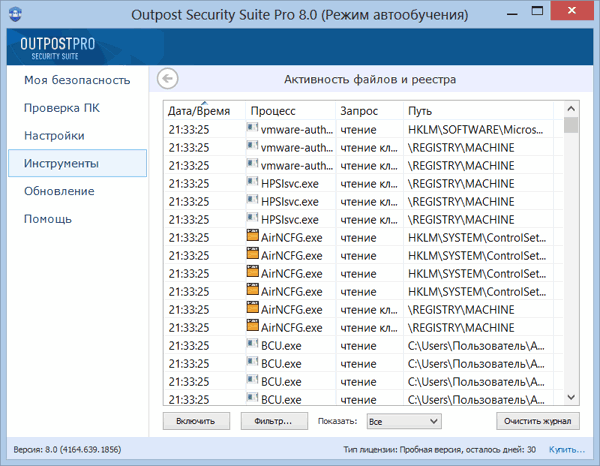Click the first BCU.exe process icon
The image size is (600, 466).
(x=252, y=345)
